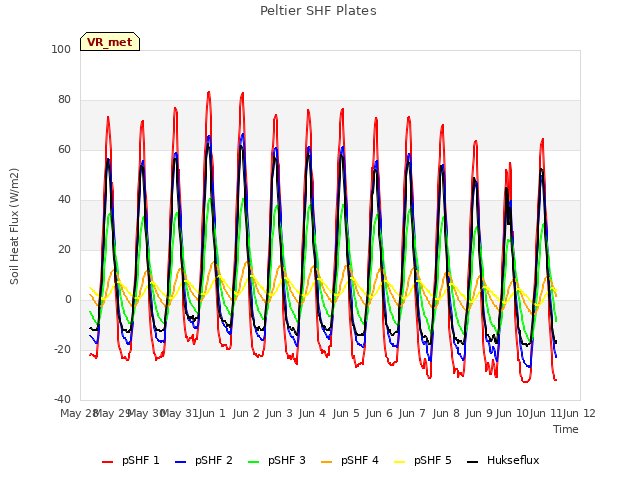Click the pSHF 1 red legend swatch
The width and height of the screenshot is (640, 480).
(107, 462)
